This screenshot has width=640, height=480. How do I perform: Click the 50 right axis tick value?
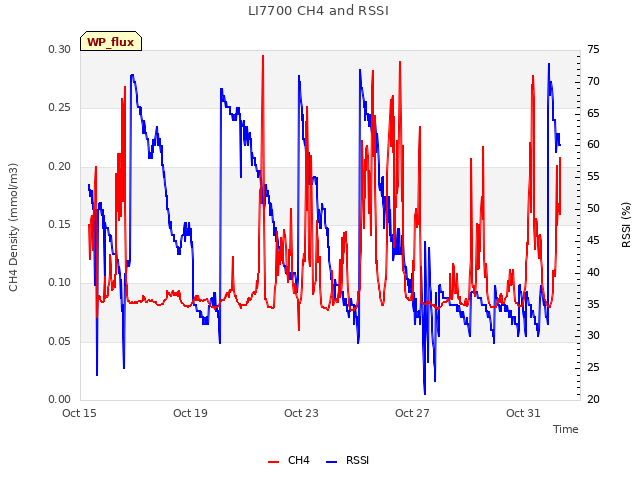pyautogui.click(x=593, y=209)
